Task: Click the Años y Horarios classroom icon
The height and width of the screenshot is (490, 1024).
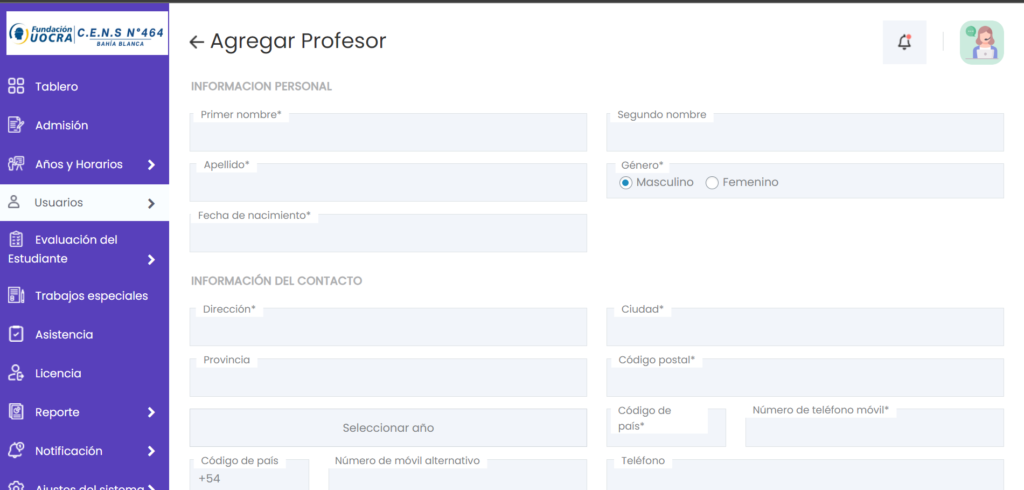Action: coord(16,164)
